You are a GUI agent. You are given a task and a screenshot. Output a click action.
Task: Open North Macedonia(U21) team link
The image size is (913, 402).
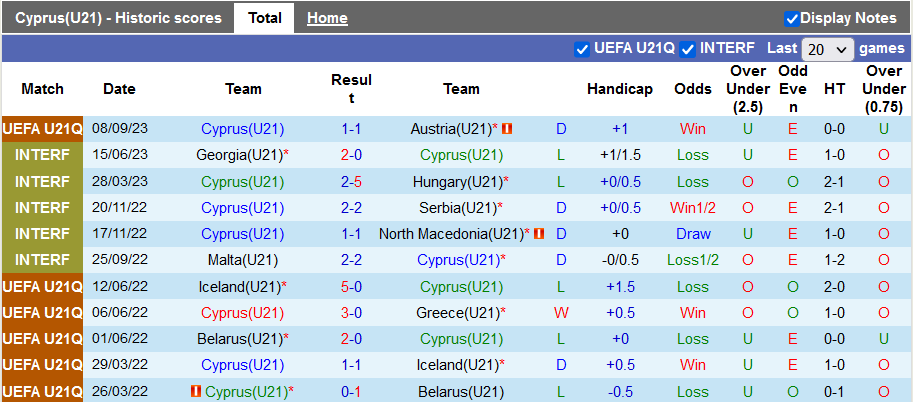pos(451,234)
